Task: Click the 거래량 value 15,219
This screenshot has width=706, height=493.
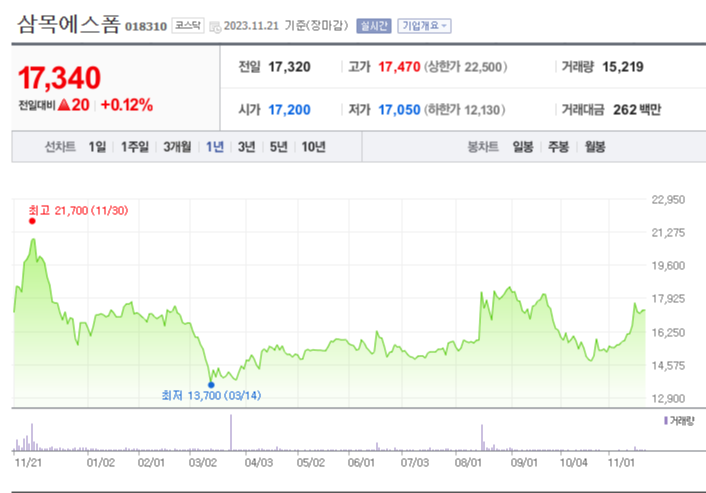Action: (623, 67)
